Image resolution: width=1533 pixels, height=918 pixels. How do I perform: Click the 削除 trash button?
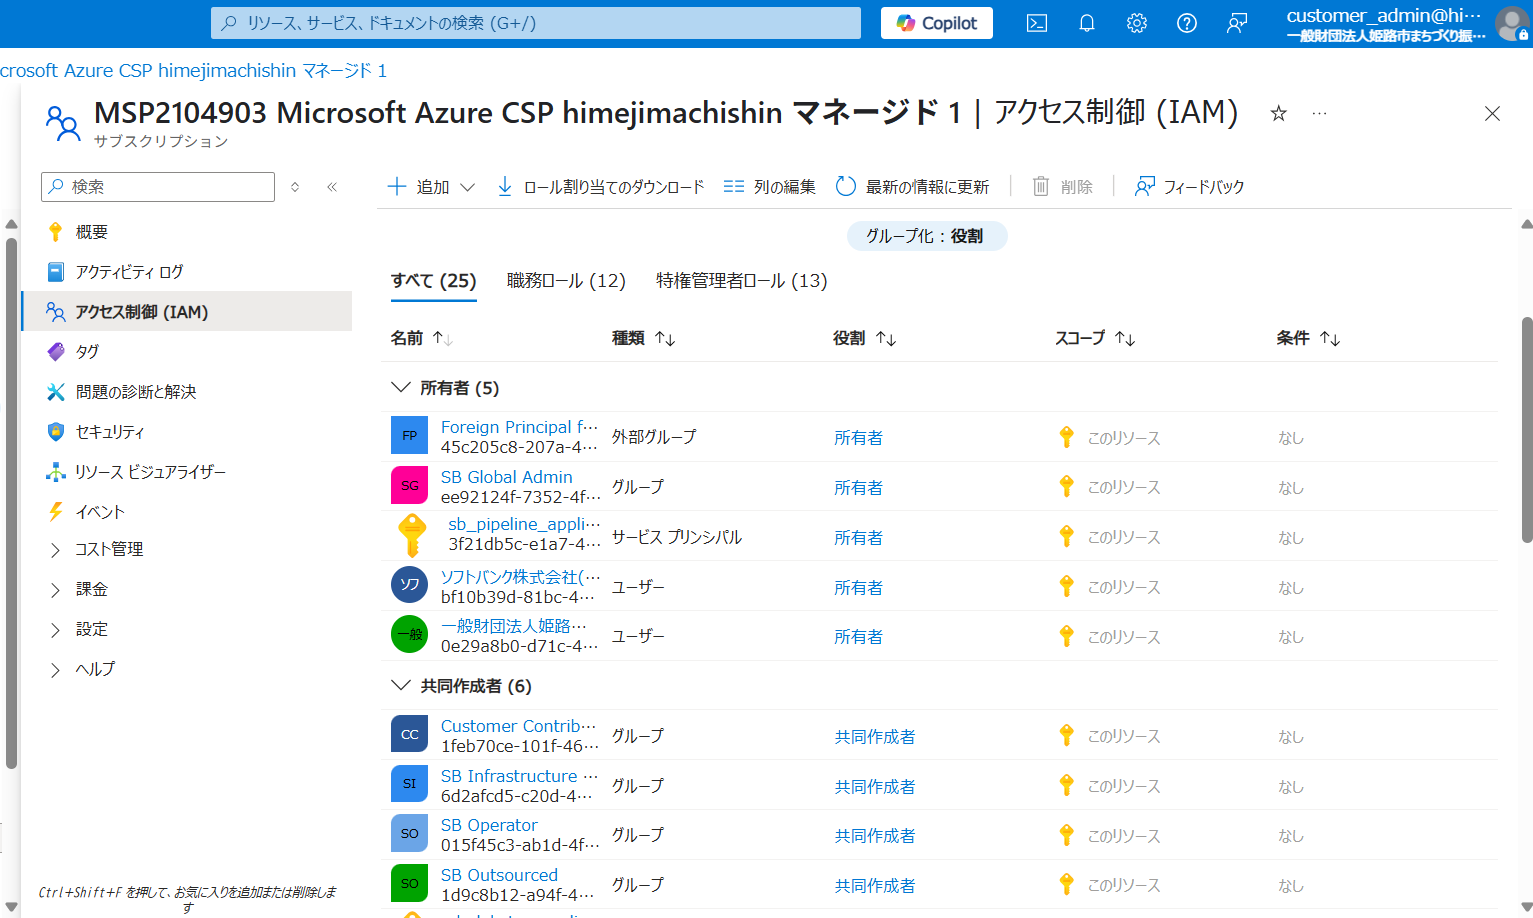click(1062, 187)
